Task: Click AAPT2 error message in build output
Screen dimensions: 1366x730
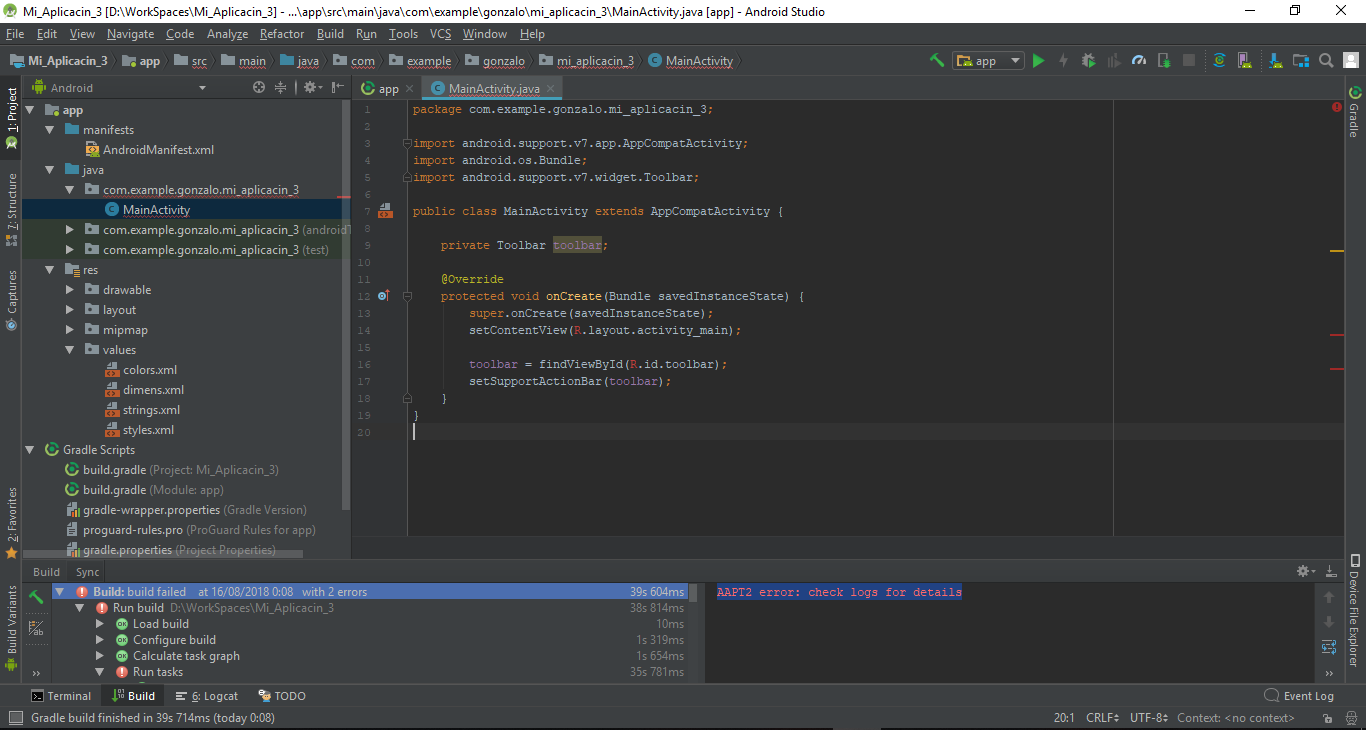Action: (x=839, y=592)
